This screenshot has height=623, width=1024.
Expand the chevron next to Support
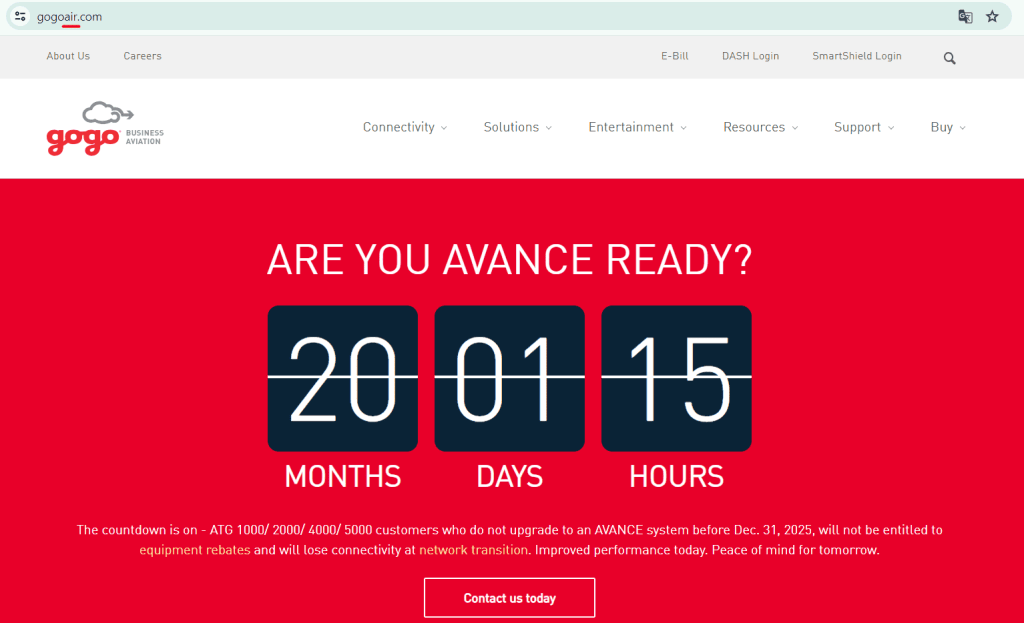coord(891,128)
